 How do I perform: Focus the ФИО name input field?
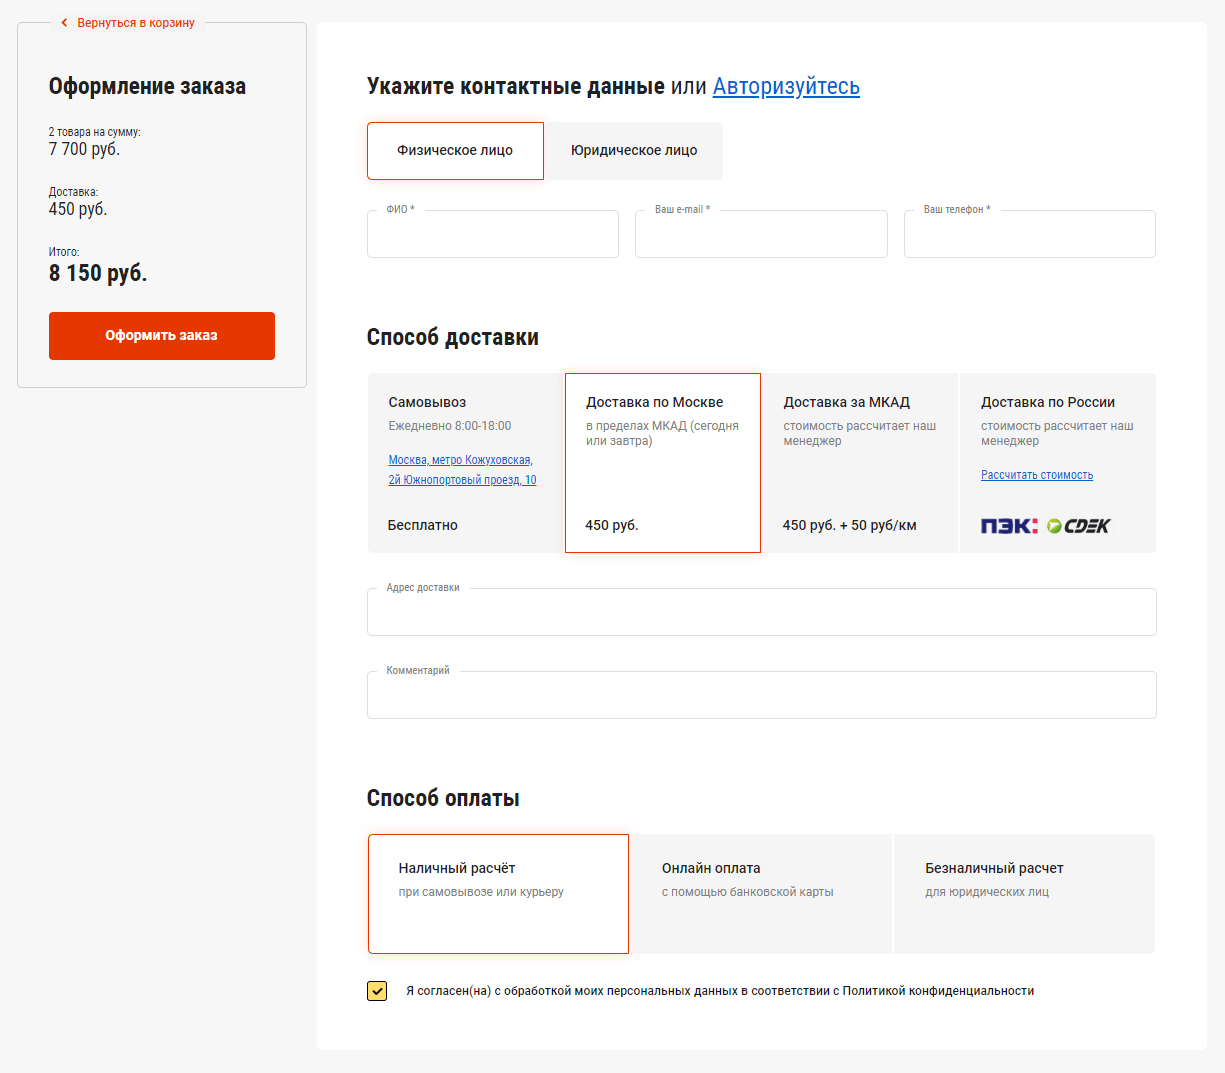[493, 236]
